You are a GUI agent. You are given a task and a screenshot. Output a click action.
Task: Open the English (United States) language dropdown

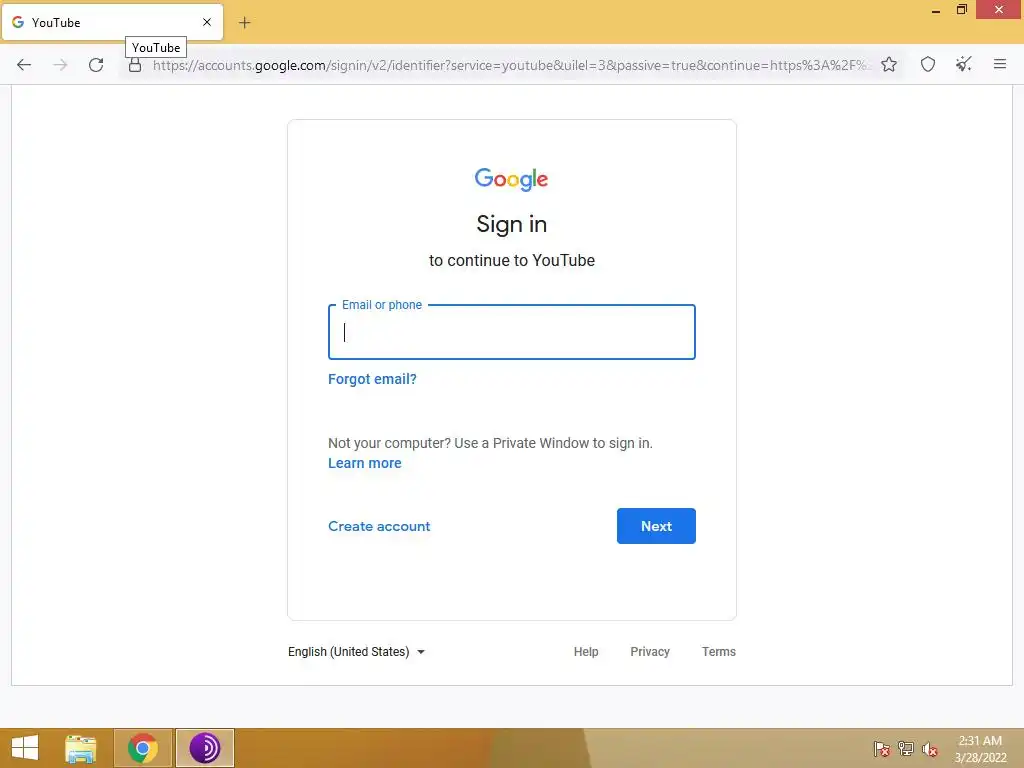(357, 652)
